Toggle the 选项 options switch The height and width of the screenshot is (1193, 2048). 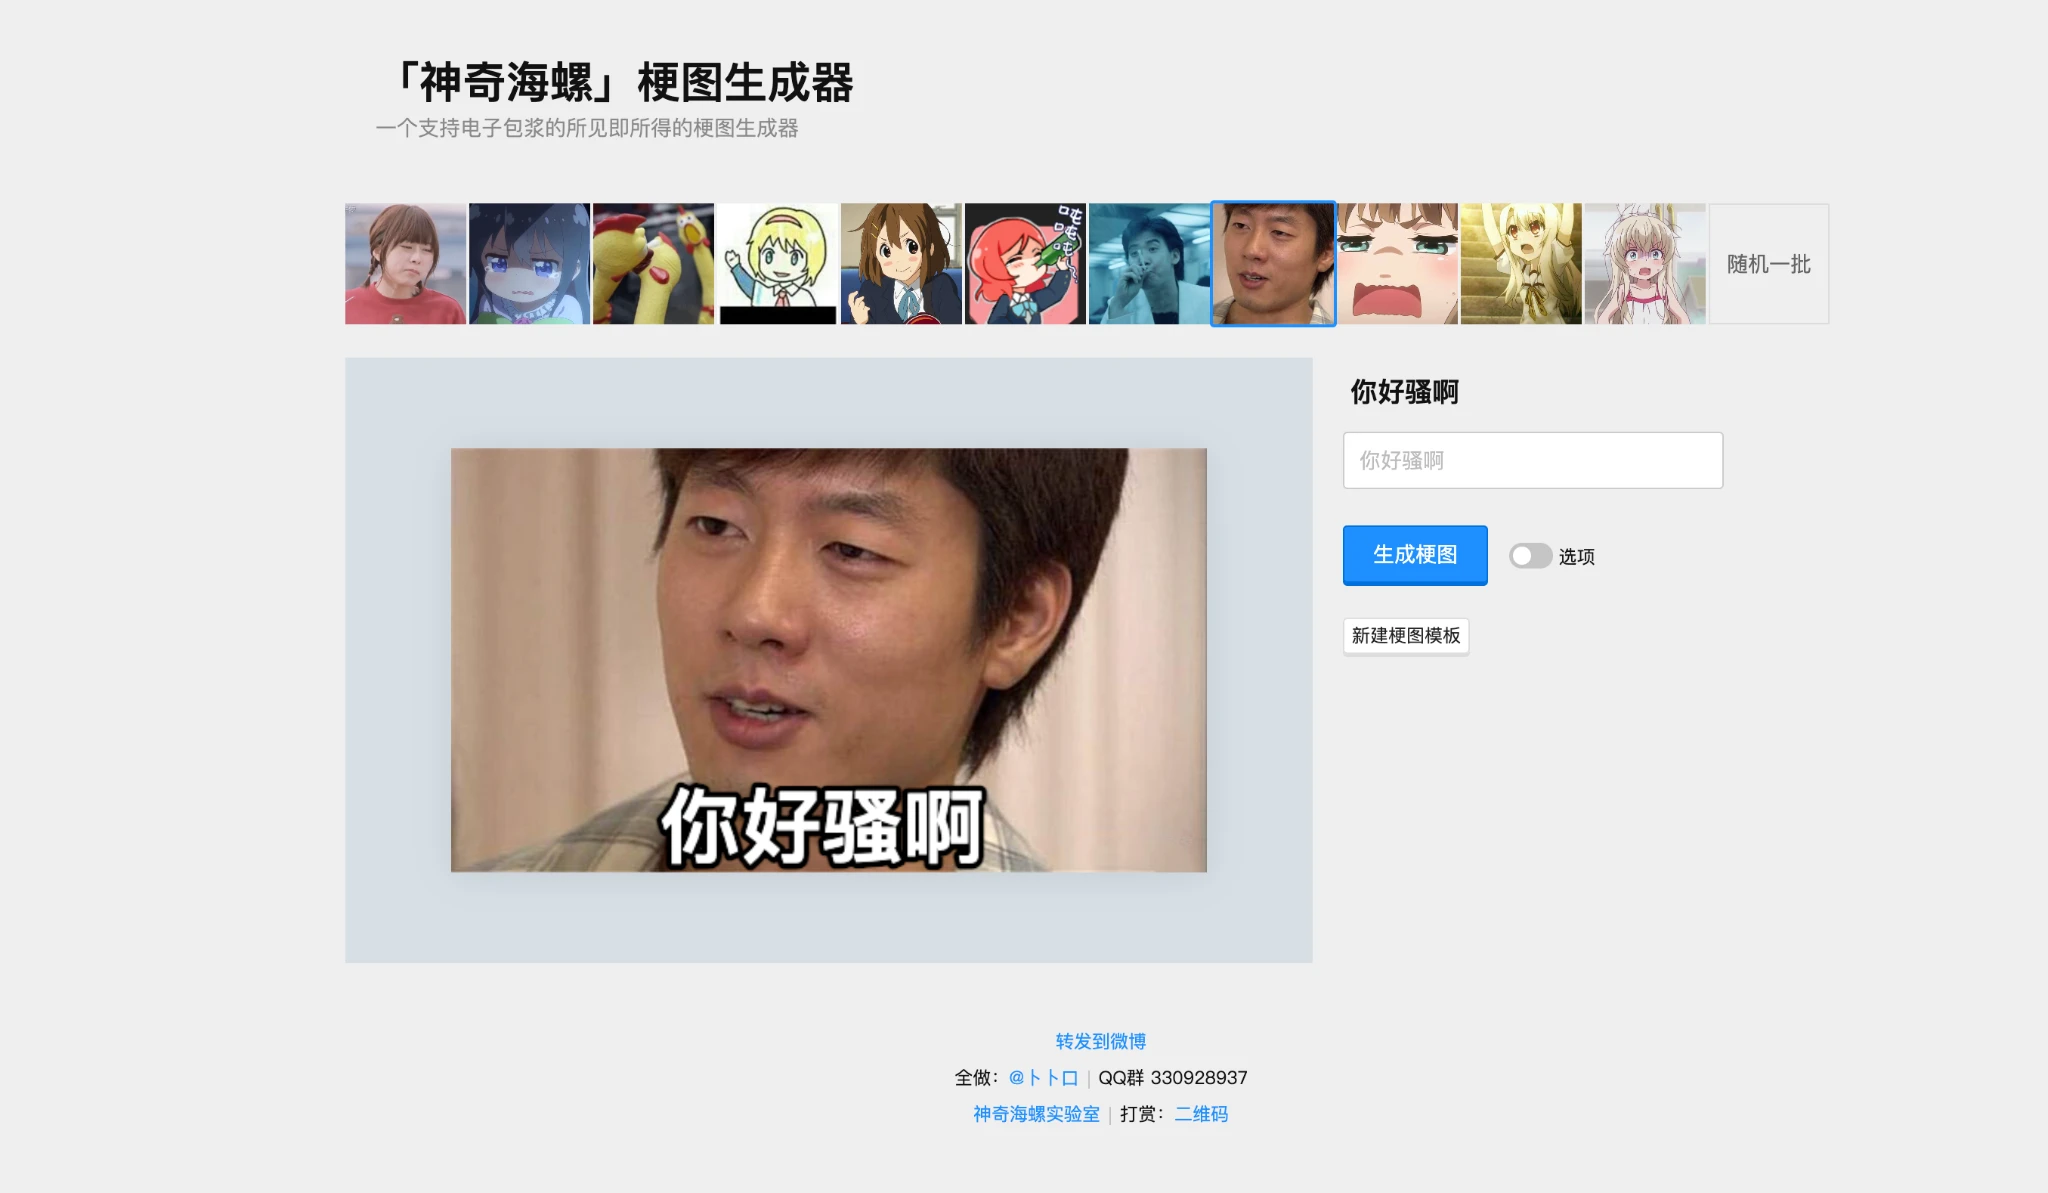(x=1530, y=556)
